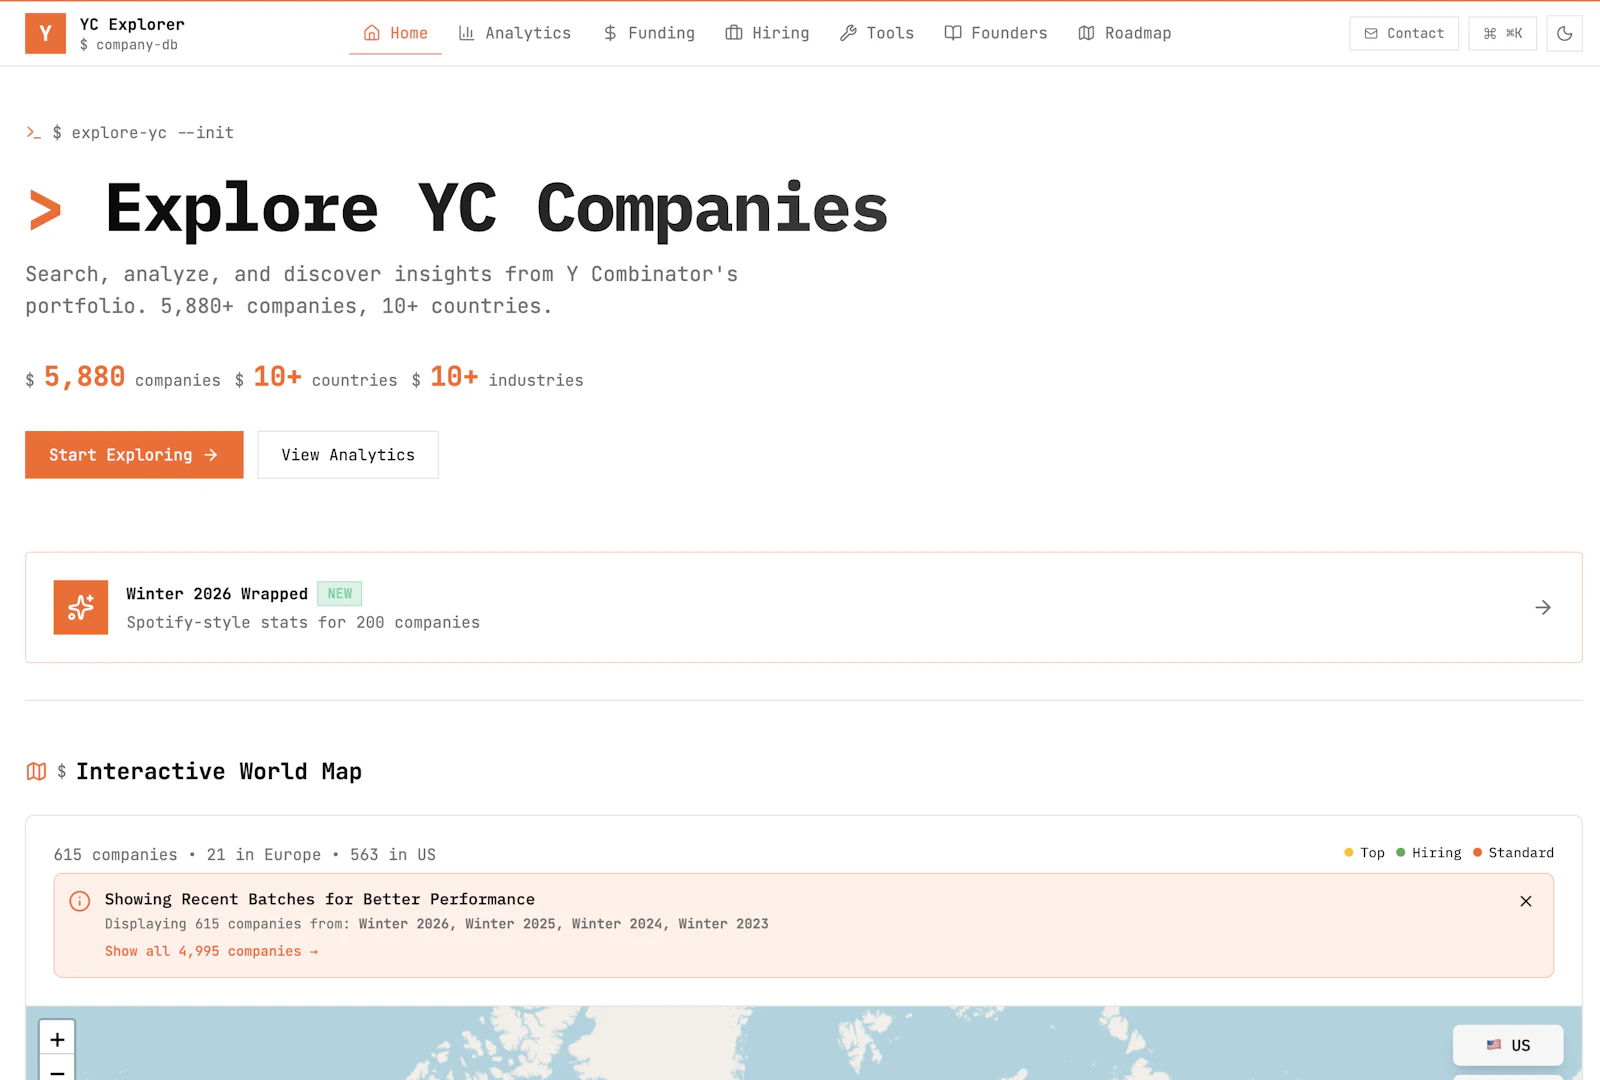The image size is (1600, 1080).
Task: Click the 10+ industries stat
Action: (498, 377)
